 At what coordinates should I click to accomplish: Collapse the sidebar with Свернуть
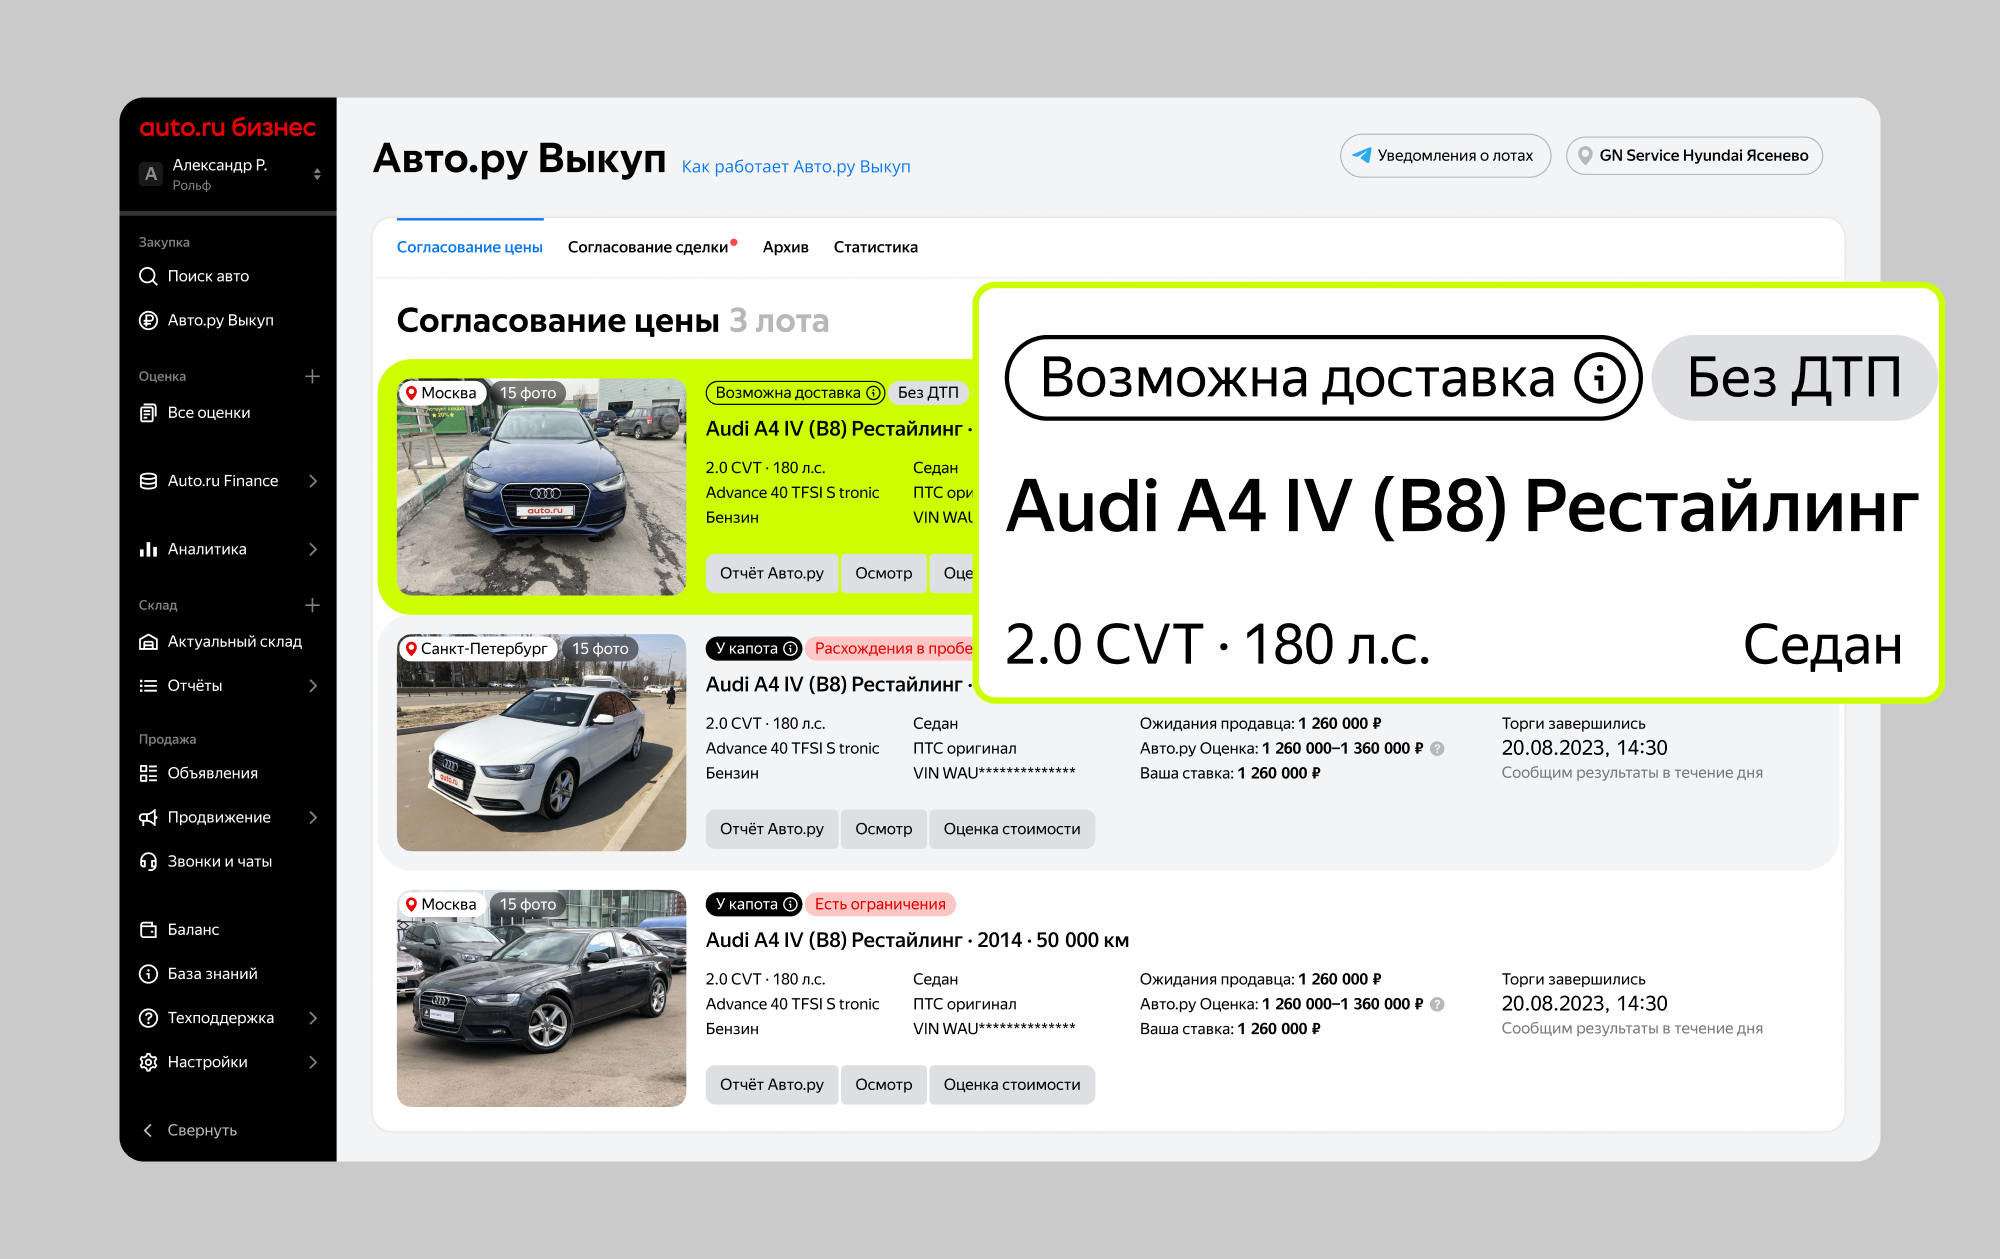(x=190, y=1130)
